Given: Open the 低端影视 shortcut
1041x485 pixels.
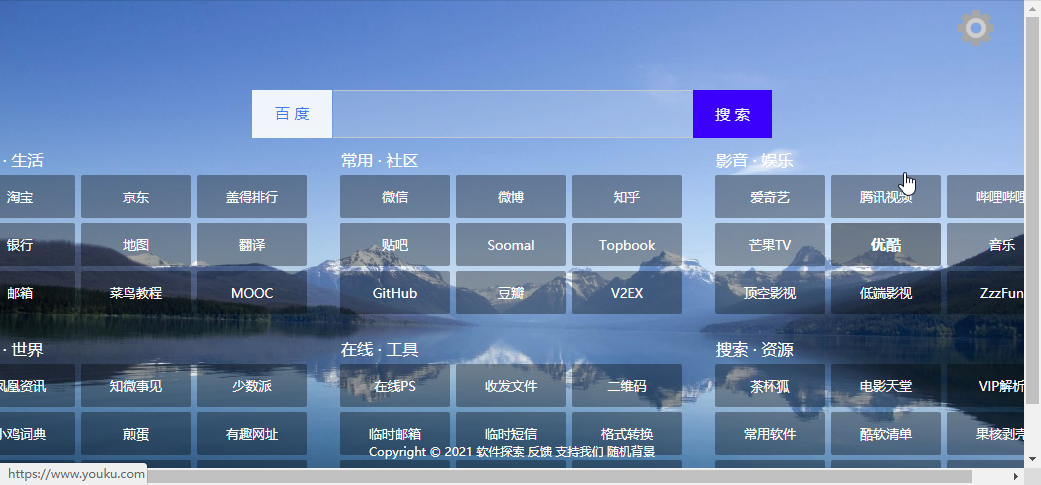Looking at the screenshot, I should tap(886, 293).
